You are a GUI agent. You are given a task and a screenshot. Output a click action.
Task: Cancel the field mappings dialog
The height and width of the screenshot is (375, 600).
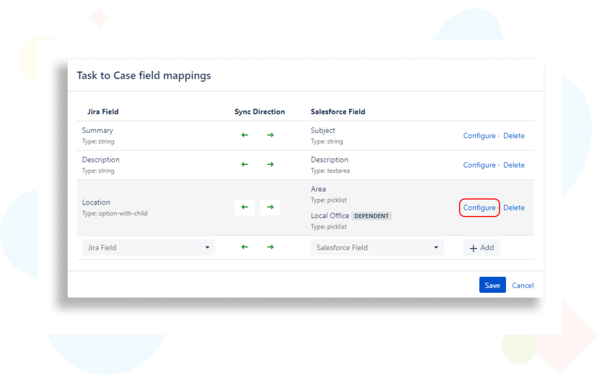click(x=523, y=285)
